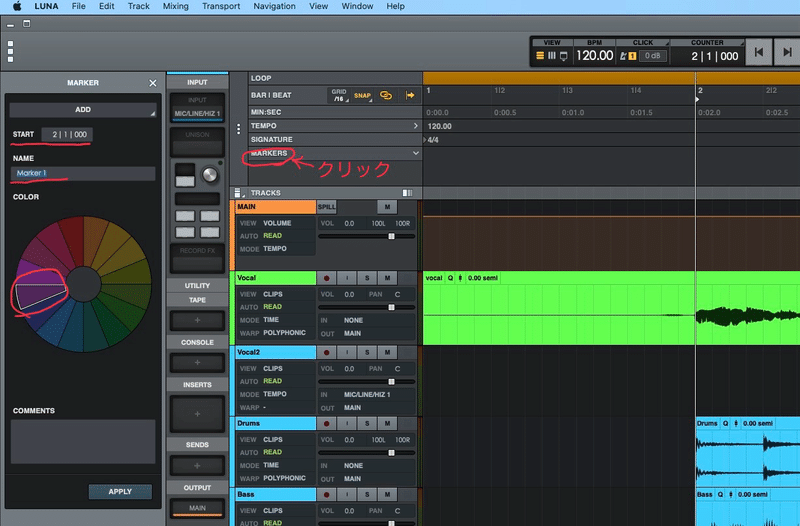Viewport: 800px width, 526px height.
Task: Record-arm the Drums track
Action: coord(327,423)
